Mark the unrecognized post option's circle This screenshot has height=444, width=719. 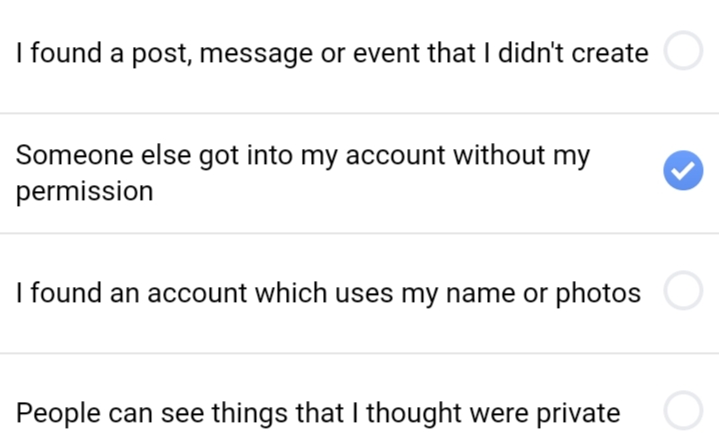point(683,50)
